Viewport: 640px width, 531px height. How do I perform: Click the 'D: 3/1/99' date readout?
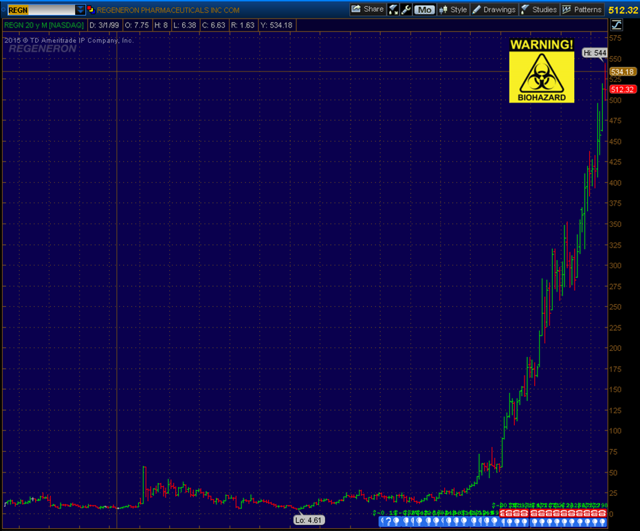coord(104,25)
